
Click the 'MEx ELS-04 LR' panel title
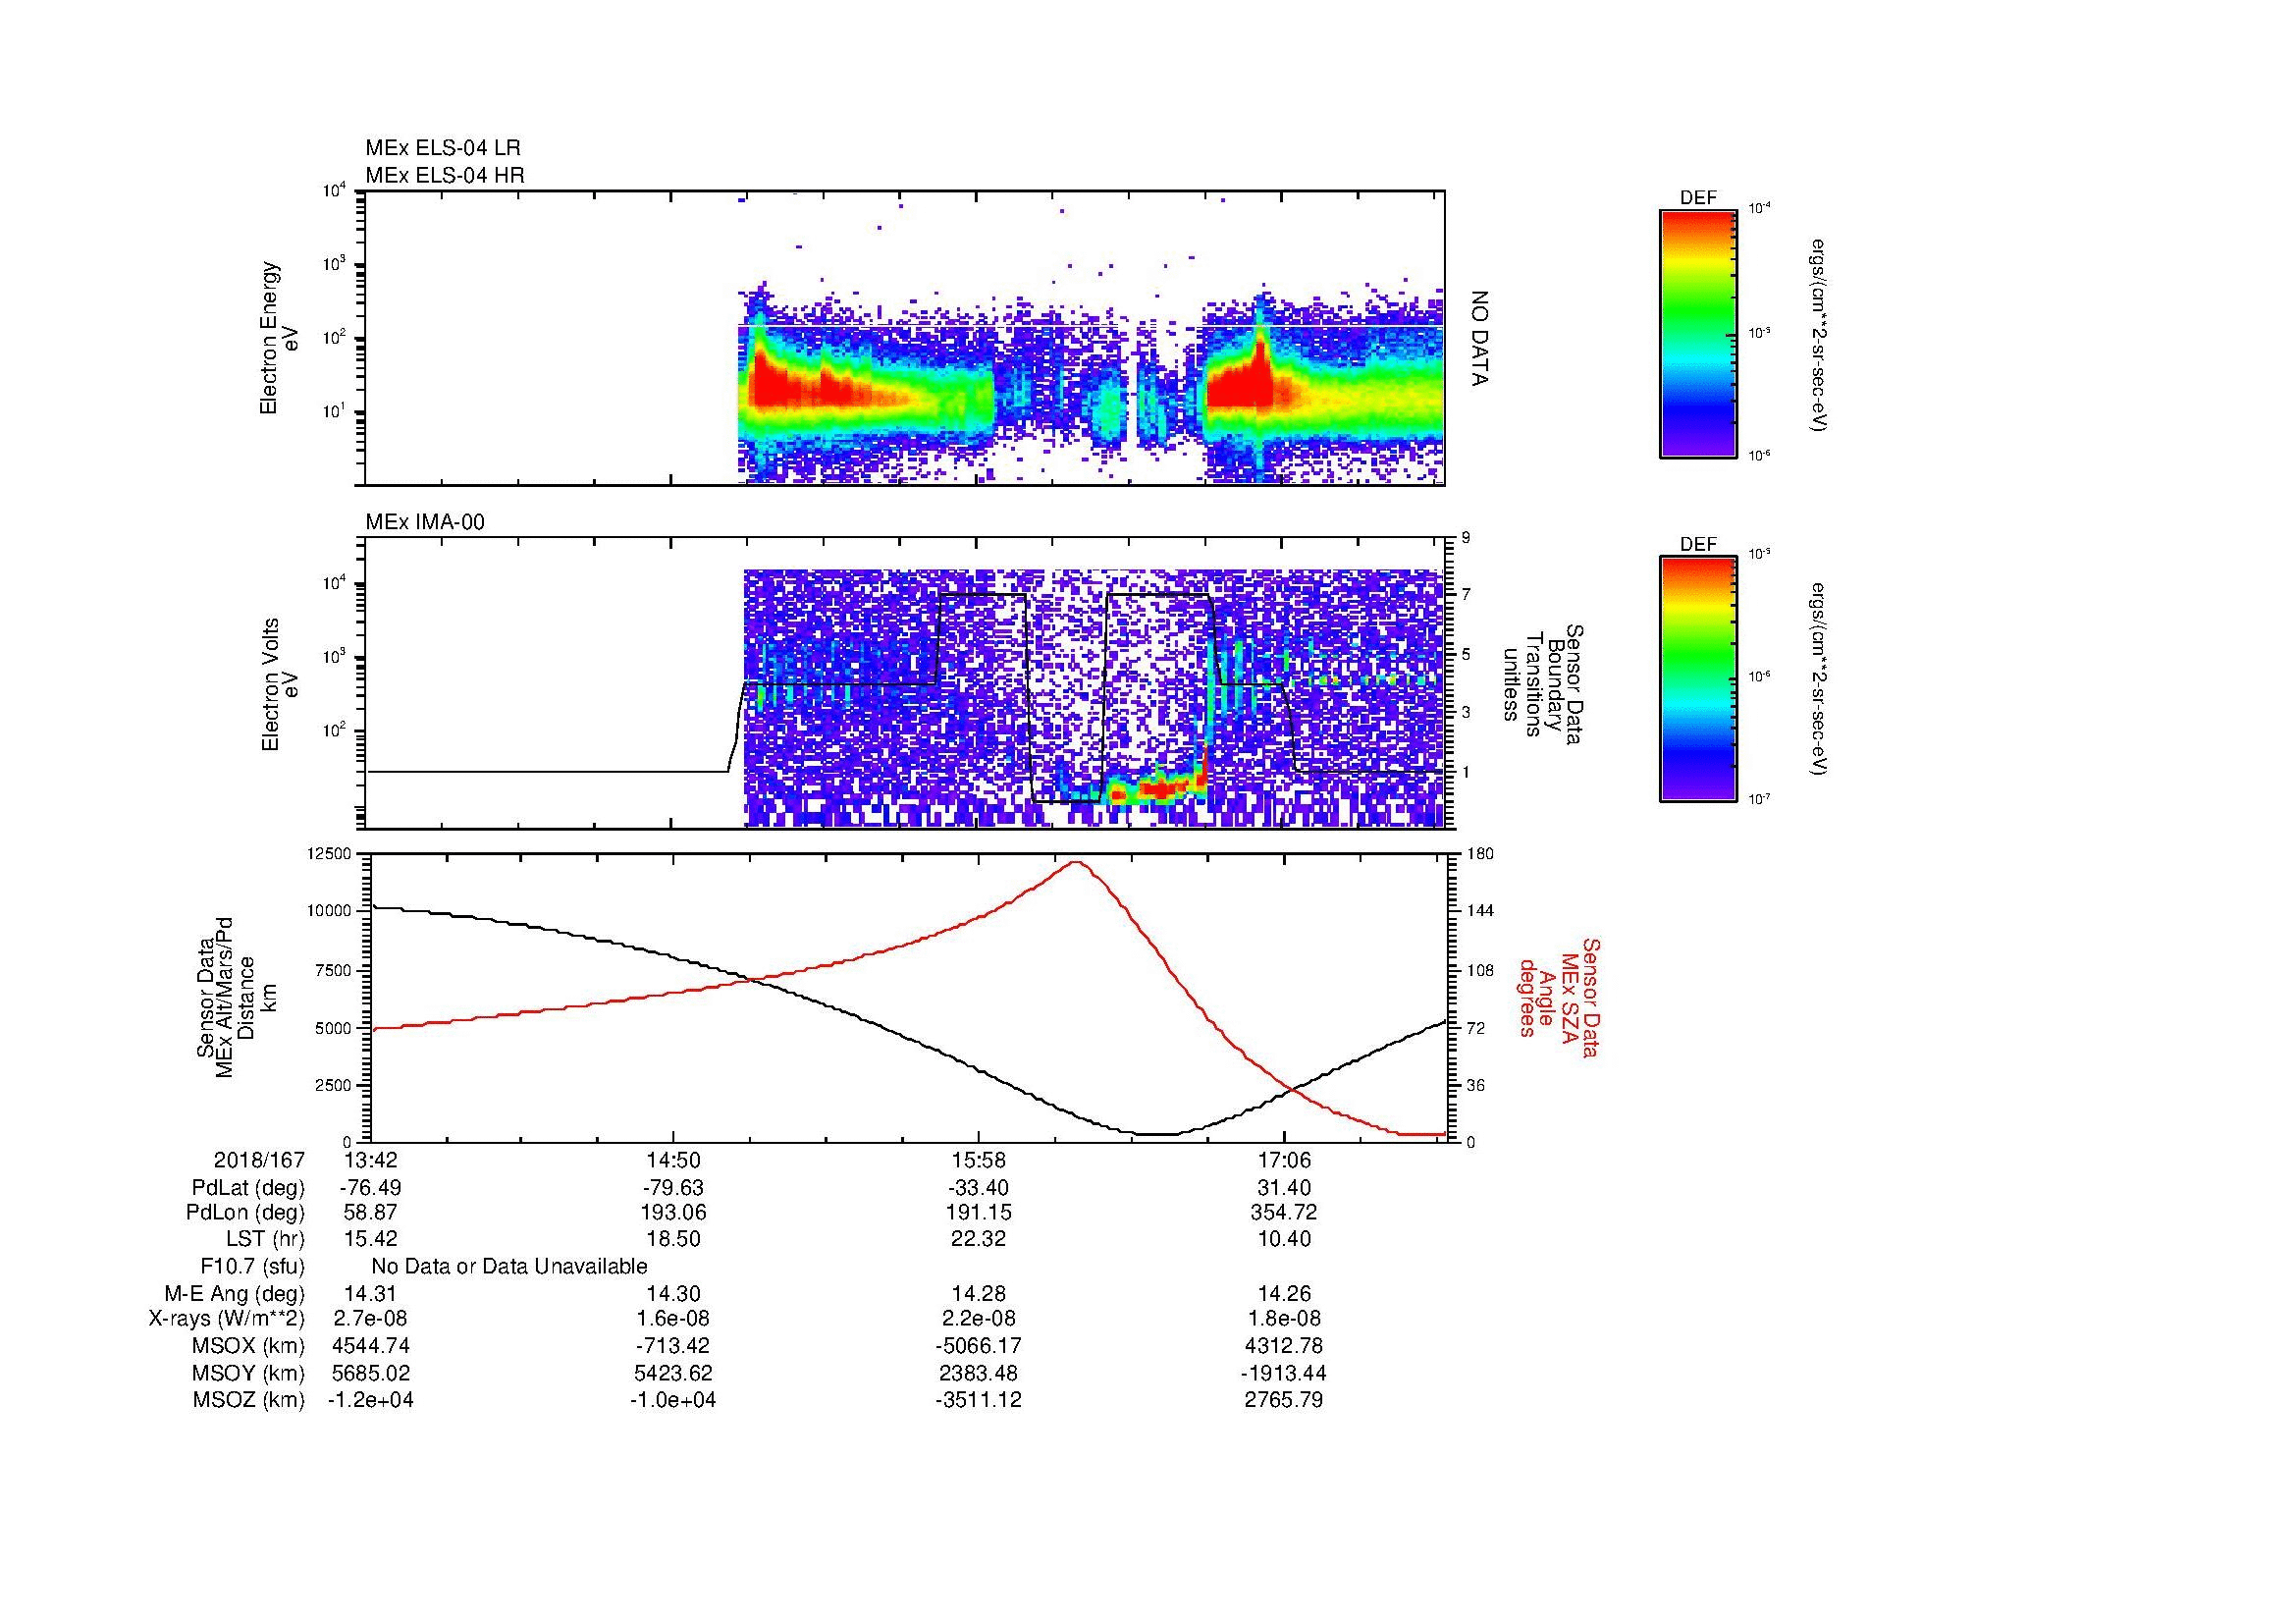[x=443, y=148]
